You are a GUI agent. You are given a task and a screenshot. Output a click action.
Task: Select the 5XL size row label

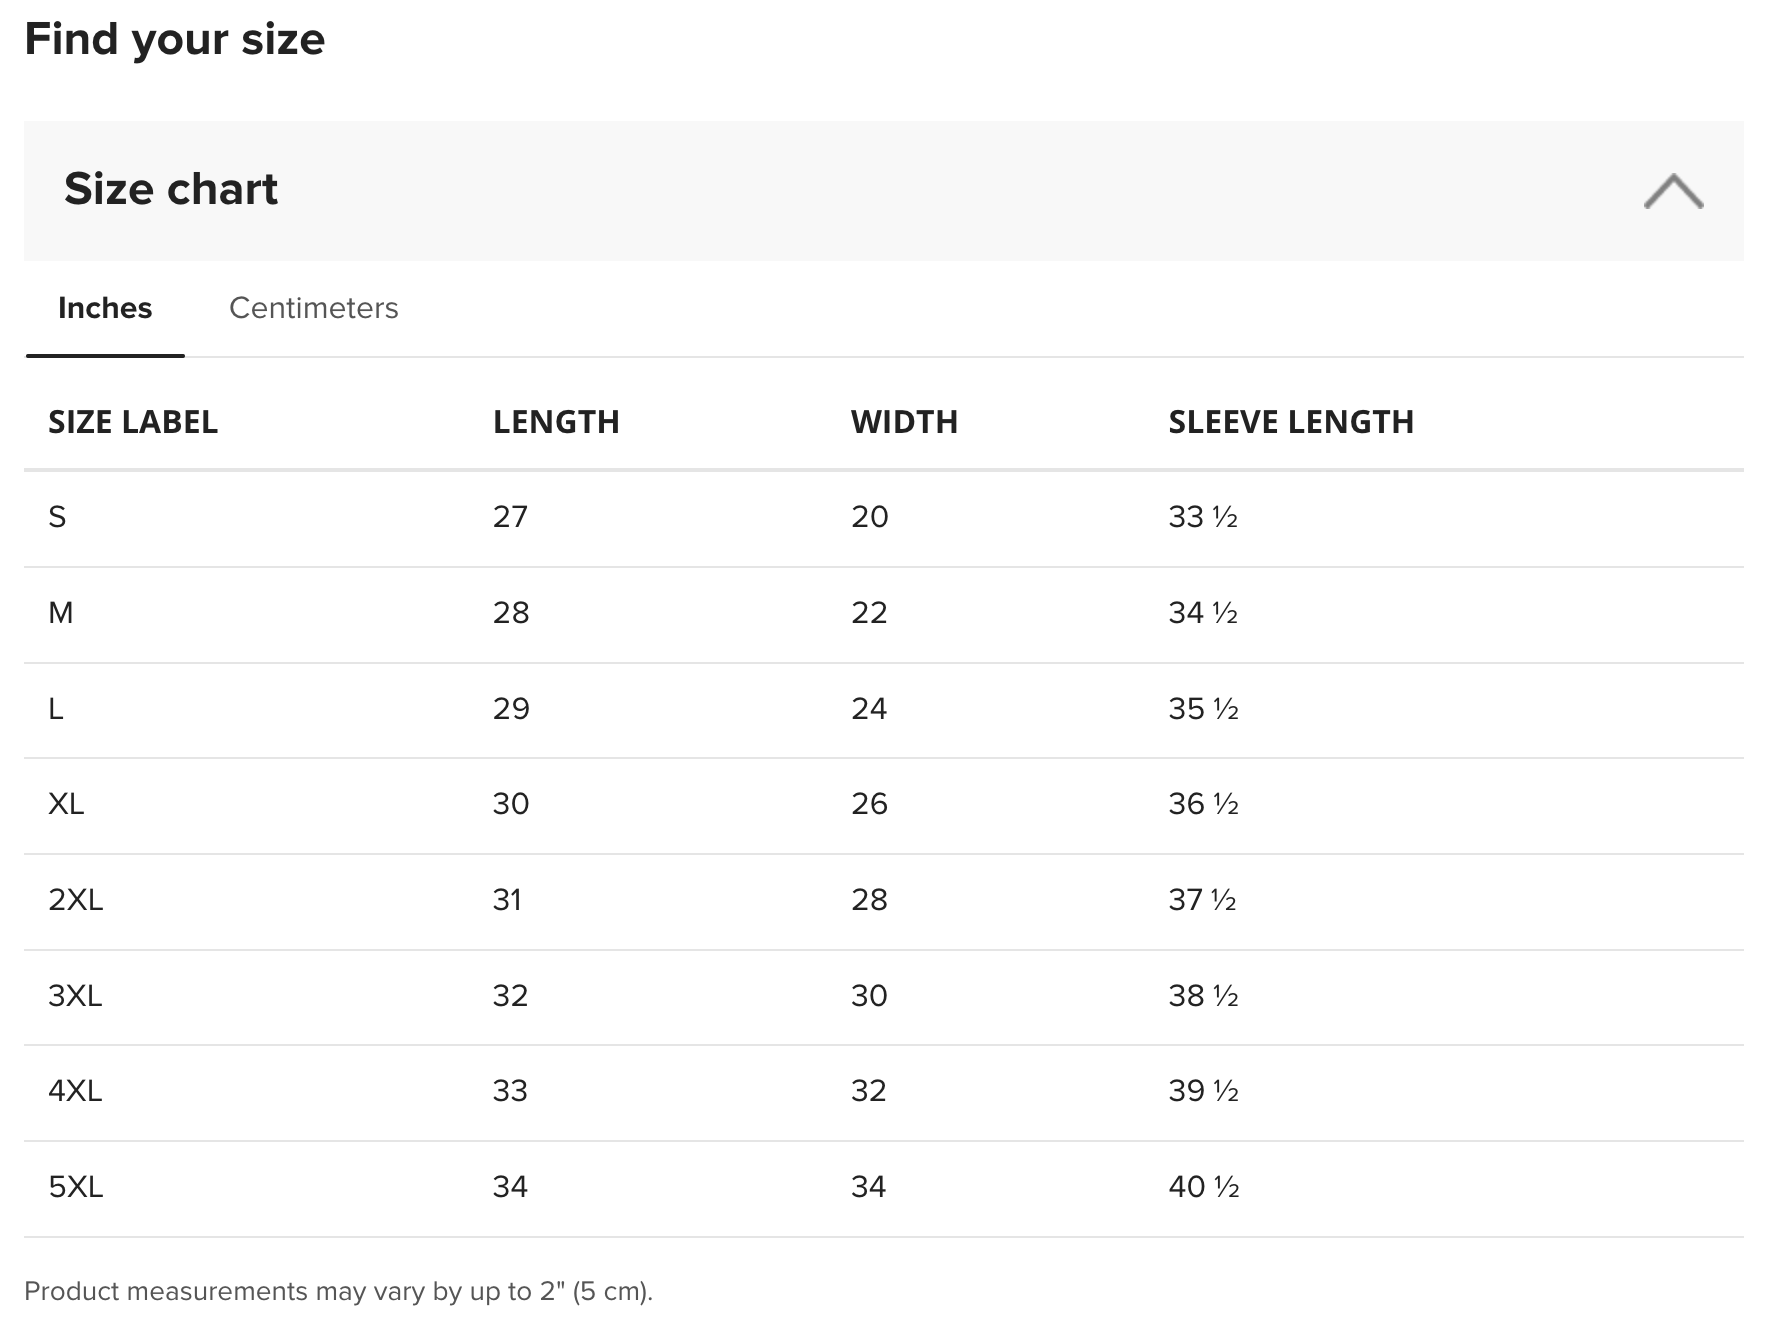click(x=75, y=1187)
